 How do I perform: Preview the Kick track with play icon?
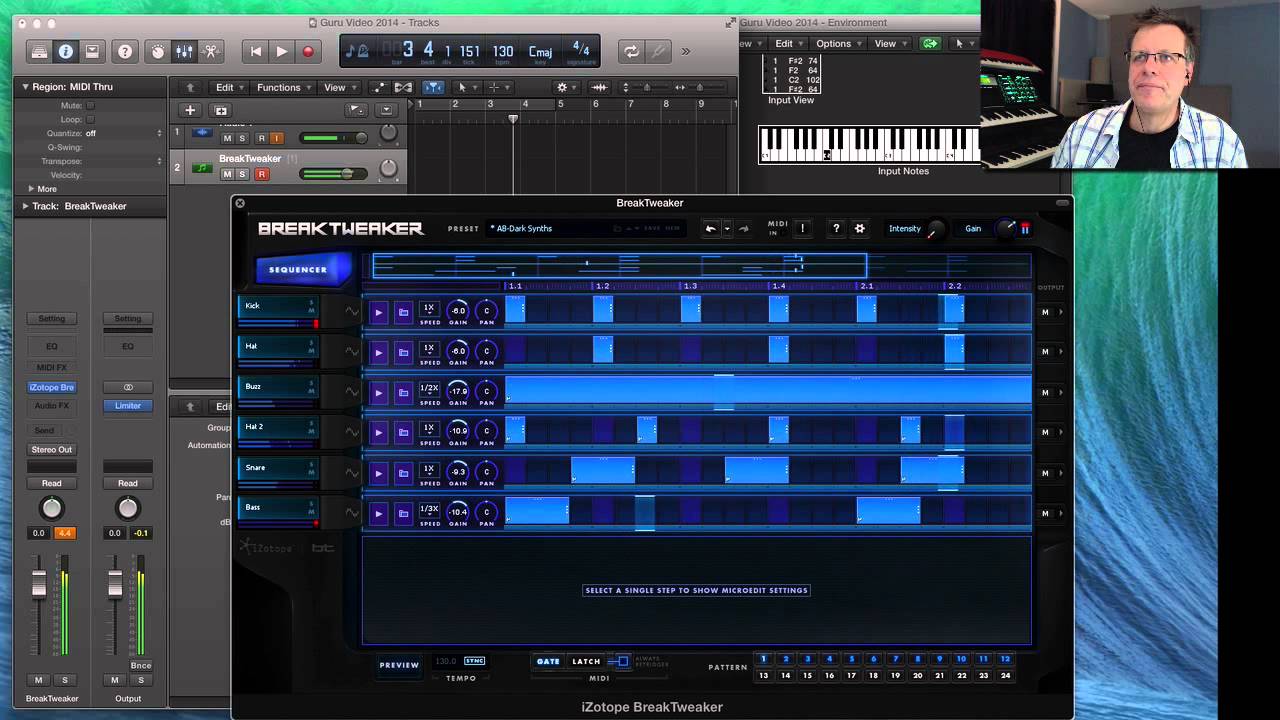[378, 312]
